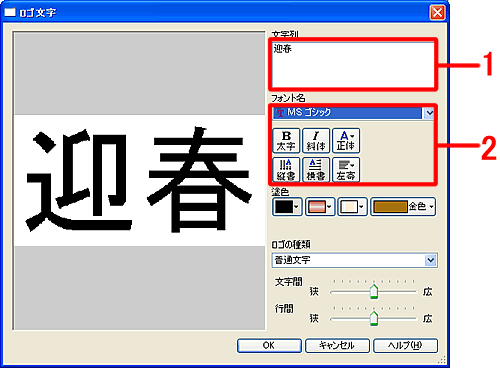Open the black fill color picker

click(x=287, y=207)
